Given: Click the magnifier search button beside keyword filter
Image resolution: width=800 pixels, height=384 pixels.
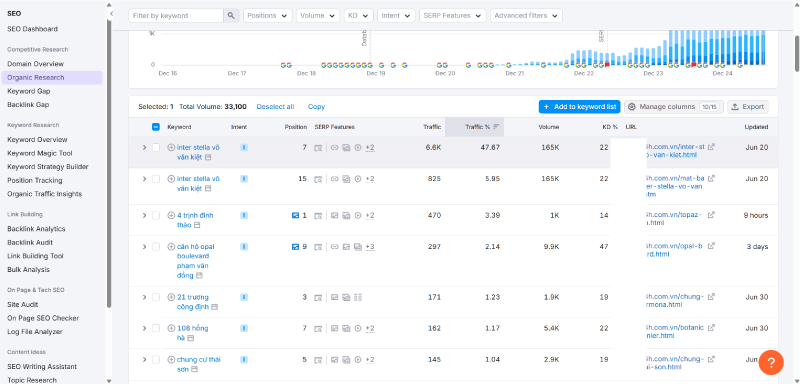Looking at the screenshot, I should pyautogui.click(x=231, y=16).
